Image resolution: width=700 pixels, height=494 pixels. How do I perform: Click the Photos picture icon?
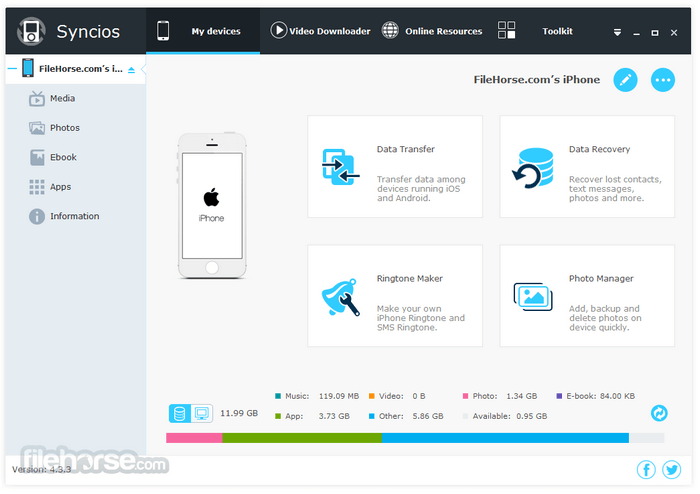37,128
